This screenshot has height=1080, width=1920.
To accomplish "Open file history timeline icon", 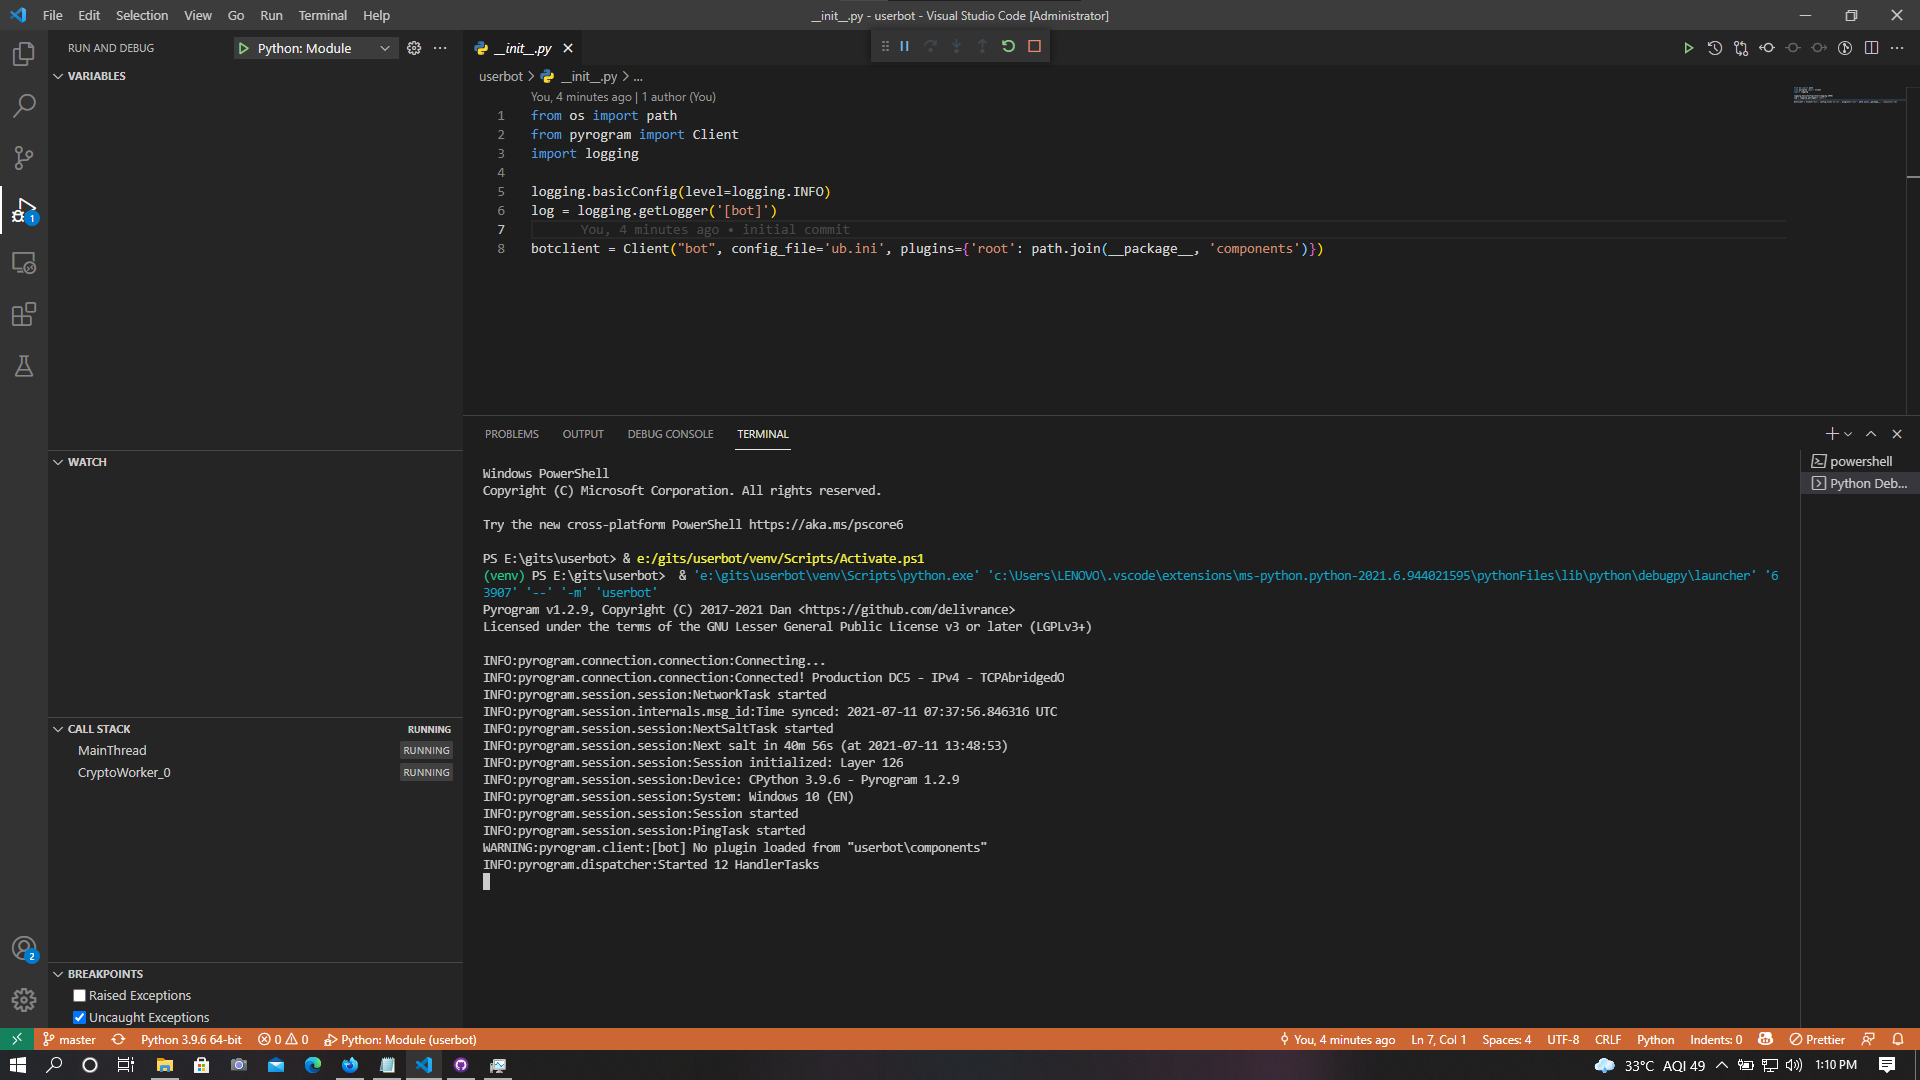I will [1715, 48].
